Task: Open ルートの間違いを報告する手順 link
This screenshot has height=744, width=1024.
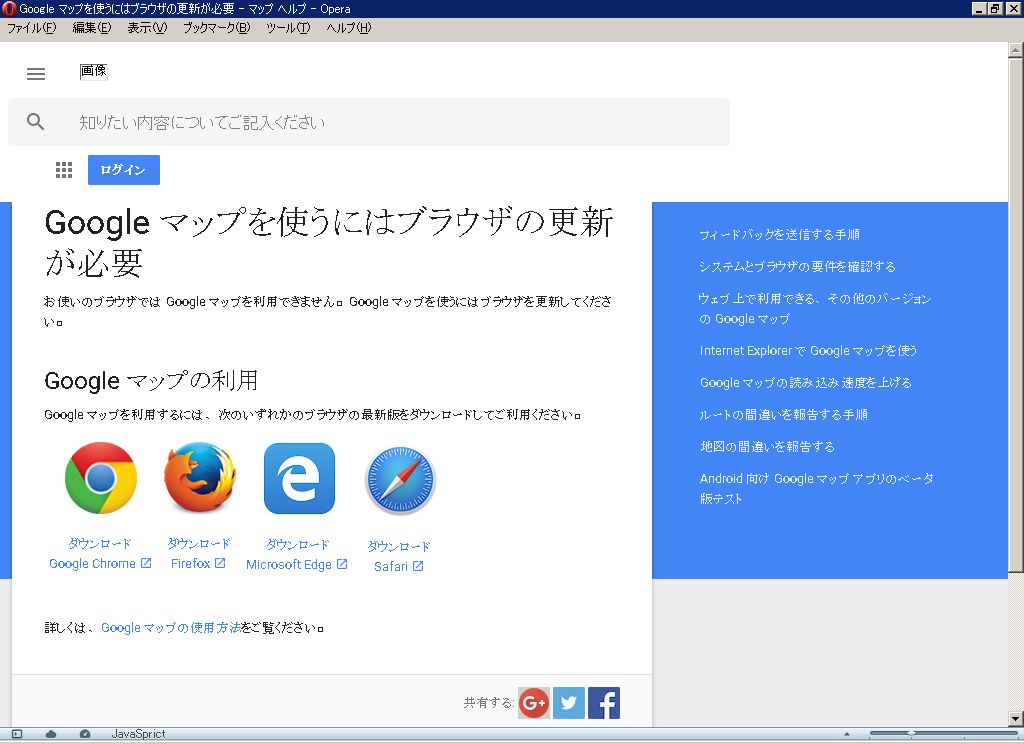Action: pos(783,415)
